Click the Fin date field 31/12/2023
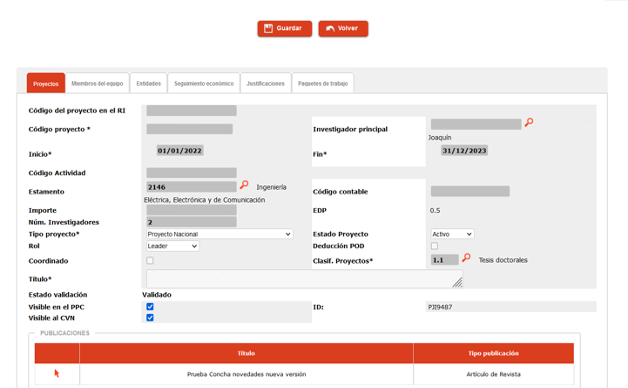 (x=464, y=151)
